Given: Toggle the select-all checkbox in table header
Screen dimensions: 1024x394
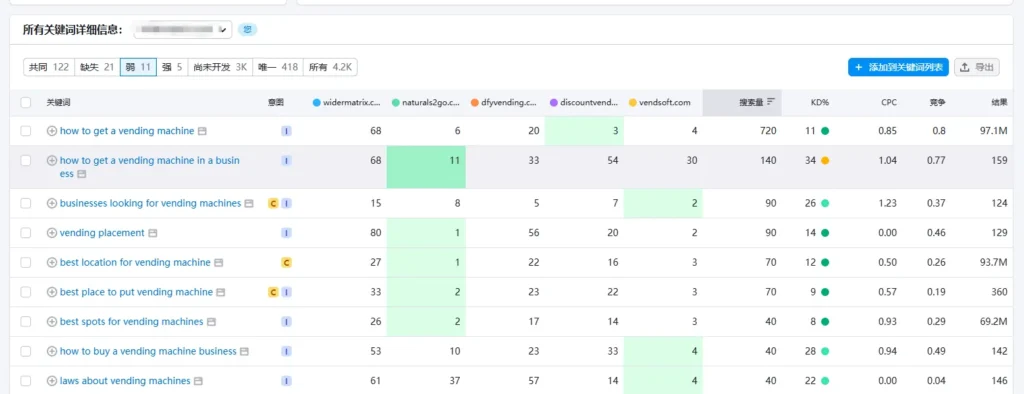Looking at the screenshot, I should [x=25, y=103].
